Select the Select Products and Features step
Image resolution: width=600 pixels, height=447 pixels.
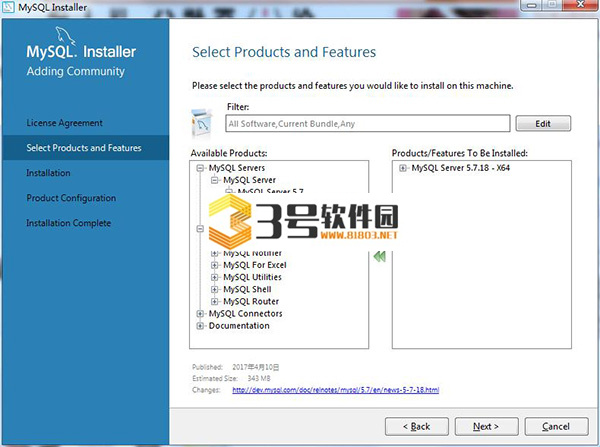point(84,148)
